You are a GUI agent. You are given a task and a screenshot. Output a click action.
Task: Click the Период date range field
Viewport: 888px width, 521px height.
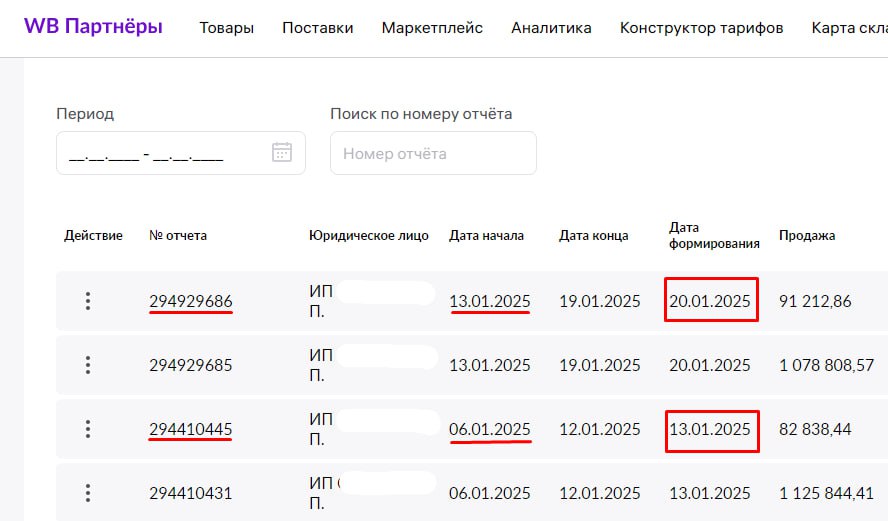click(x=160, y=153)
